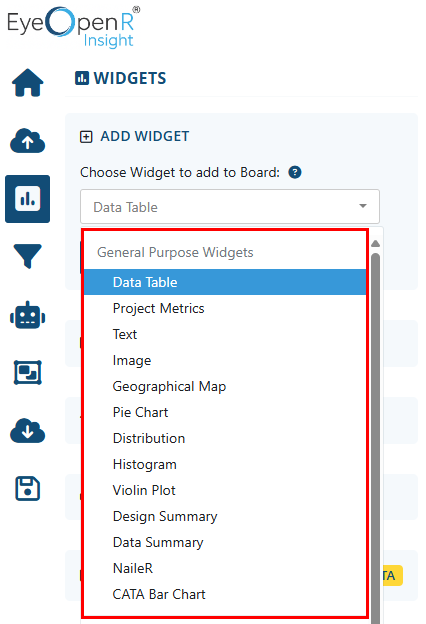
Task: Select the Widgets chart sidebar icon
Action: [27, 199]
